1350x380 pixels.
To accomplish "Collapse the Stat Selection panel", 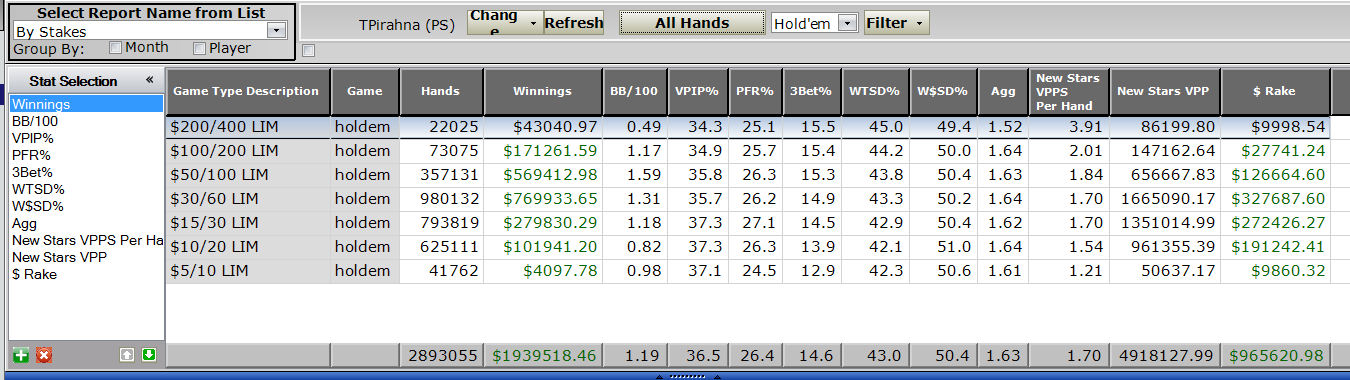I will (x=150, y=80).
